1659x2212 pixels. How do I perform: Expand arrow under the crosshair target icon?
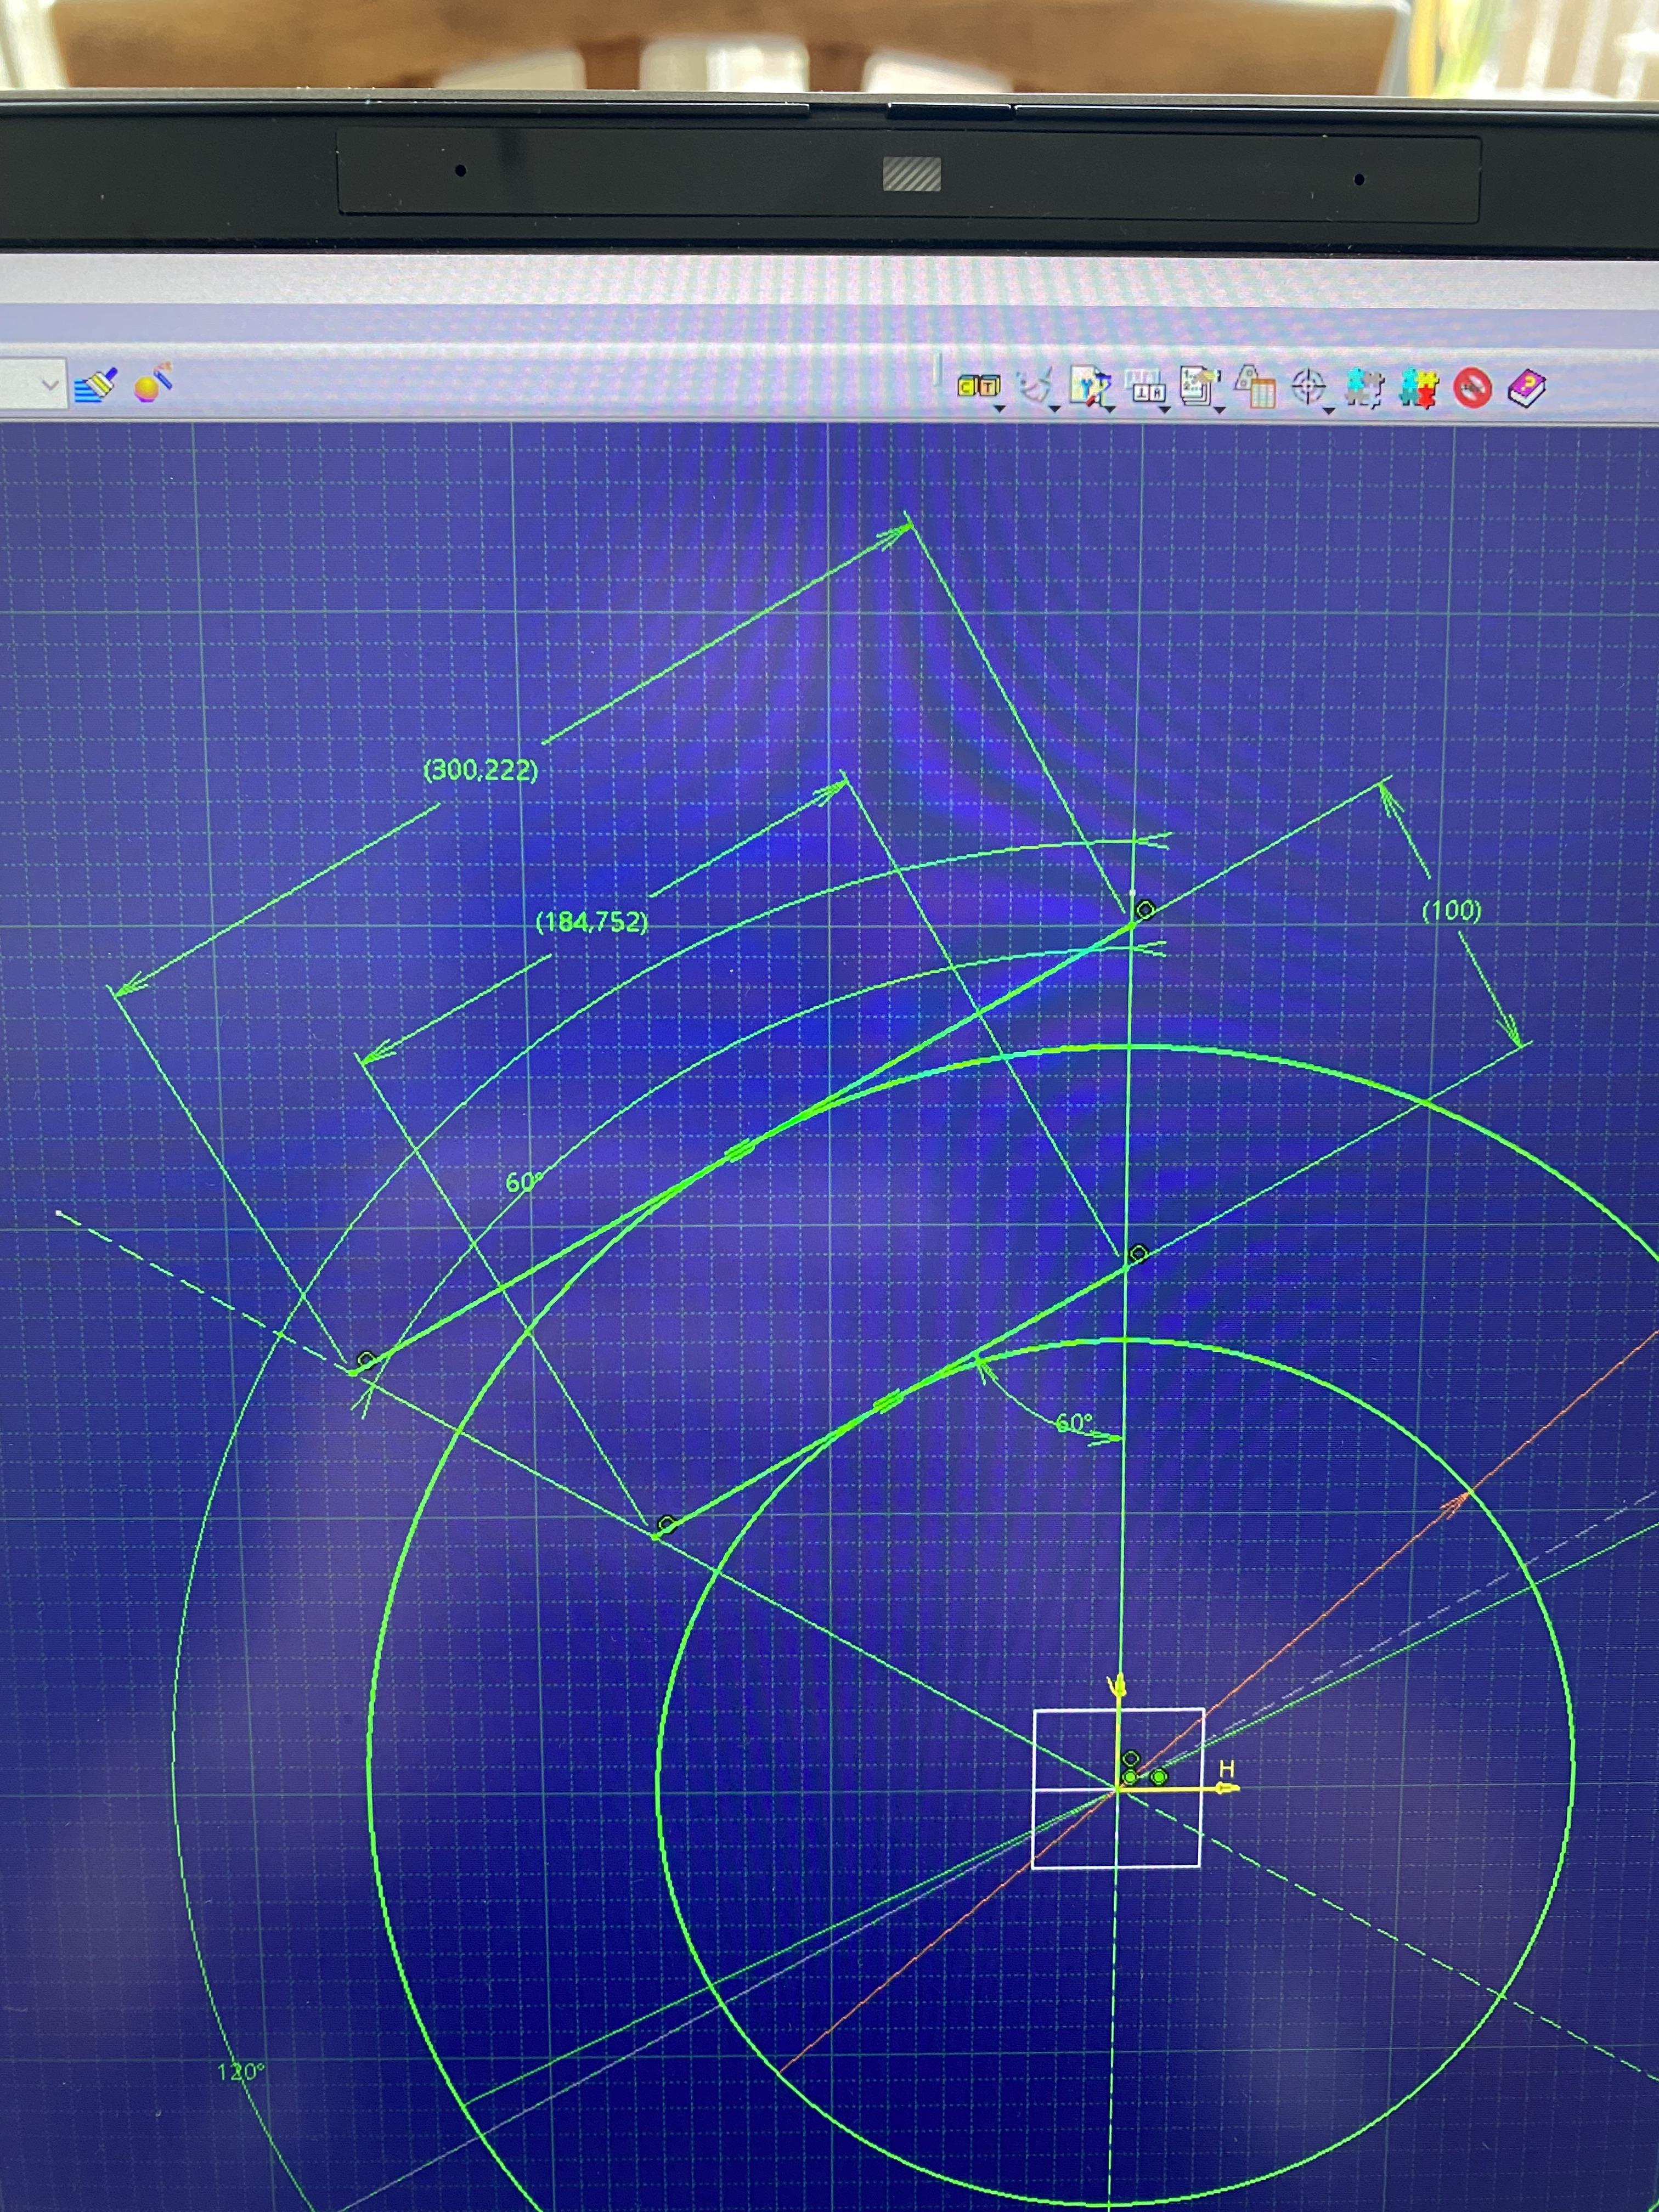click(x=1329, y=411)
